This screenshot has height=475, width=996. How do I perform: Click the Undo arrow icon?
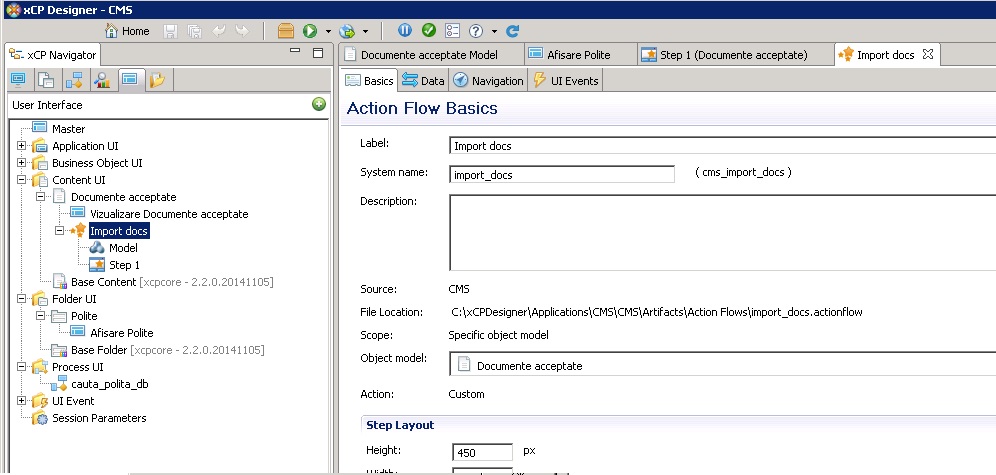tap(219, 30)
